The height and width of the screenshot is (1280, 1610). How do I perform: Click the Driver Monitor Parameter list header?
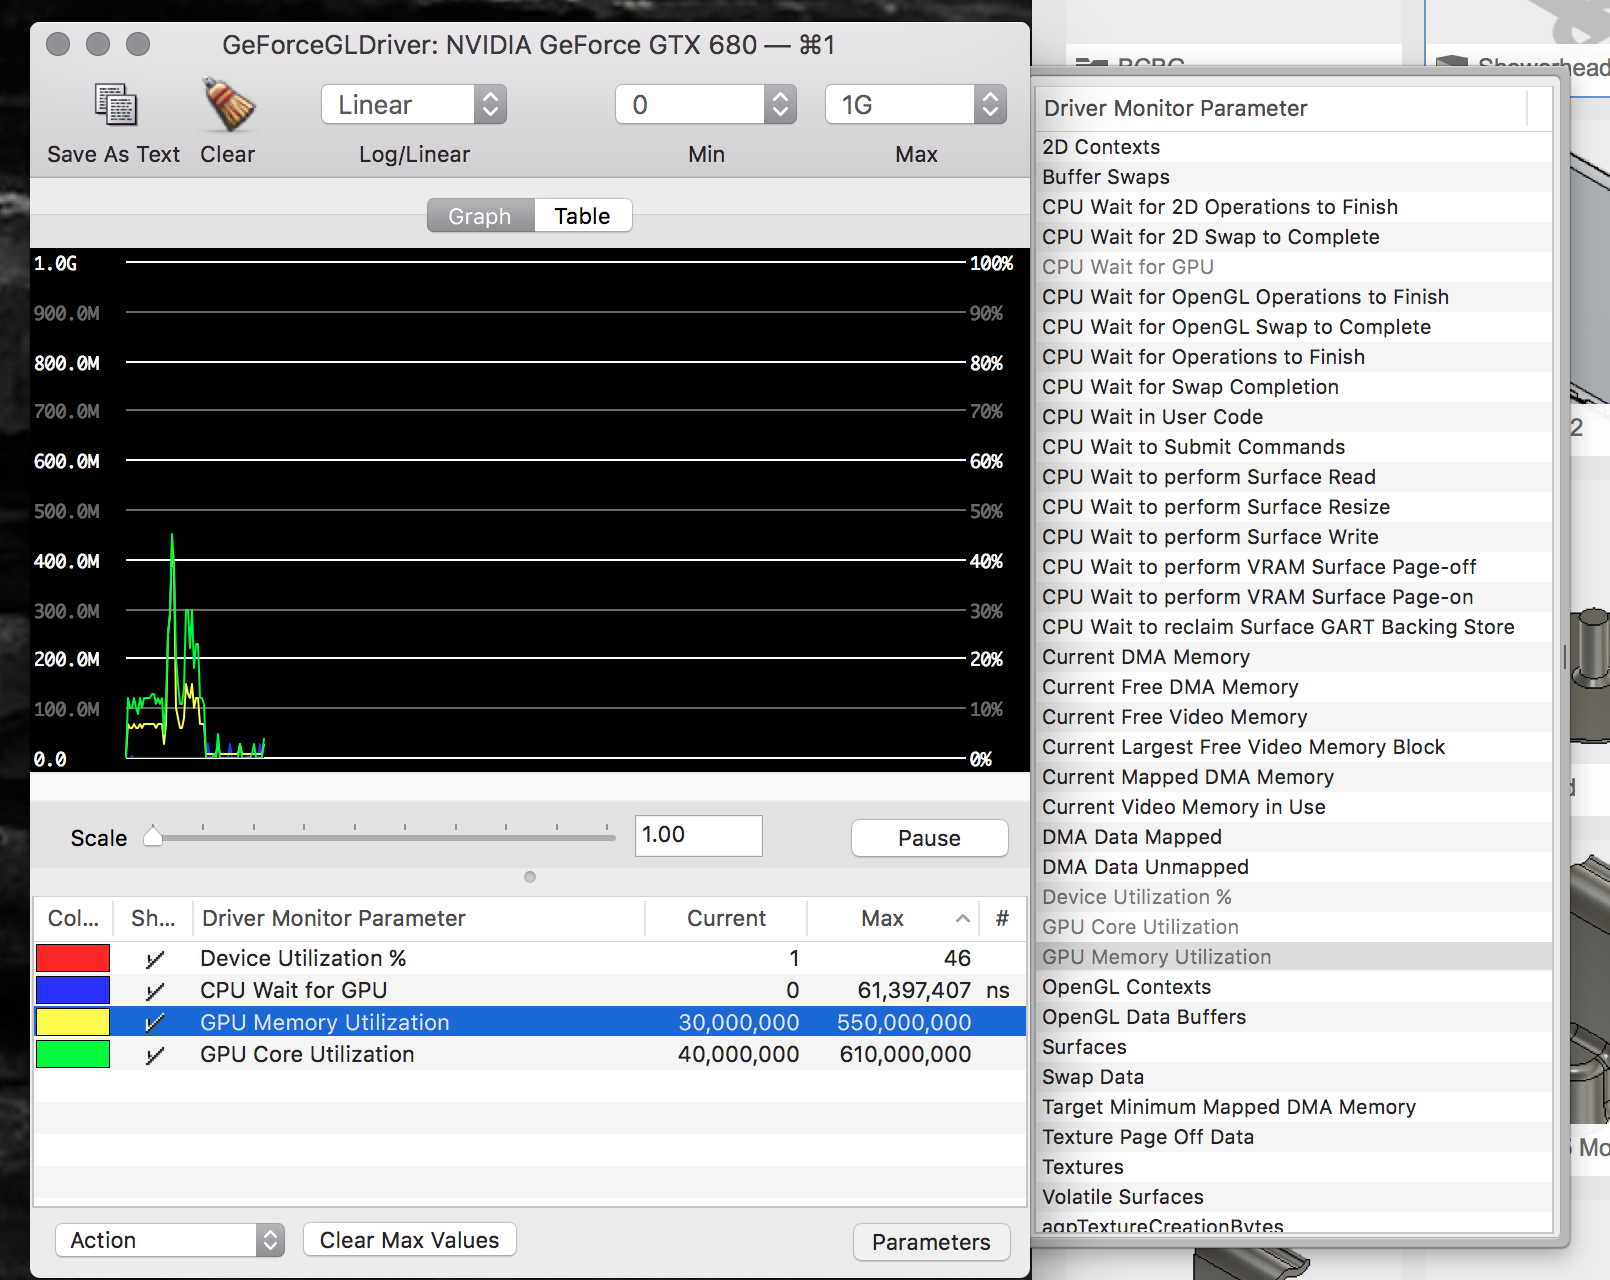[1282, 108]
